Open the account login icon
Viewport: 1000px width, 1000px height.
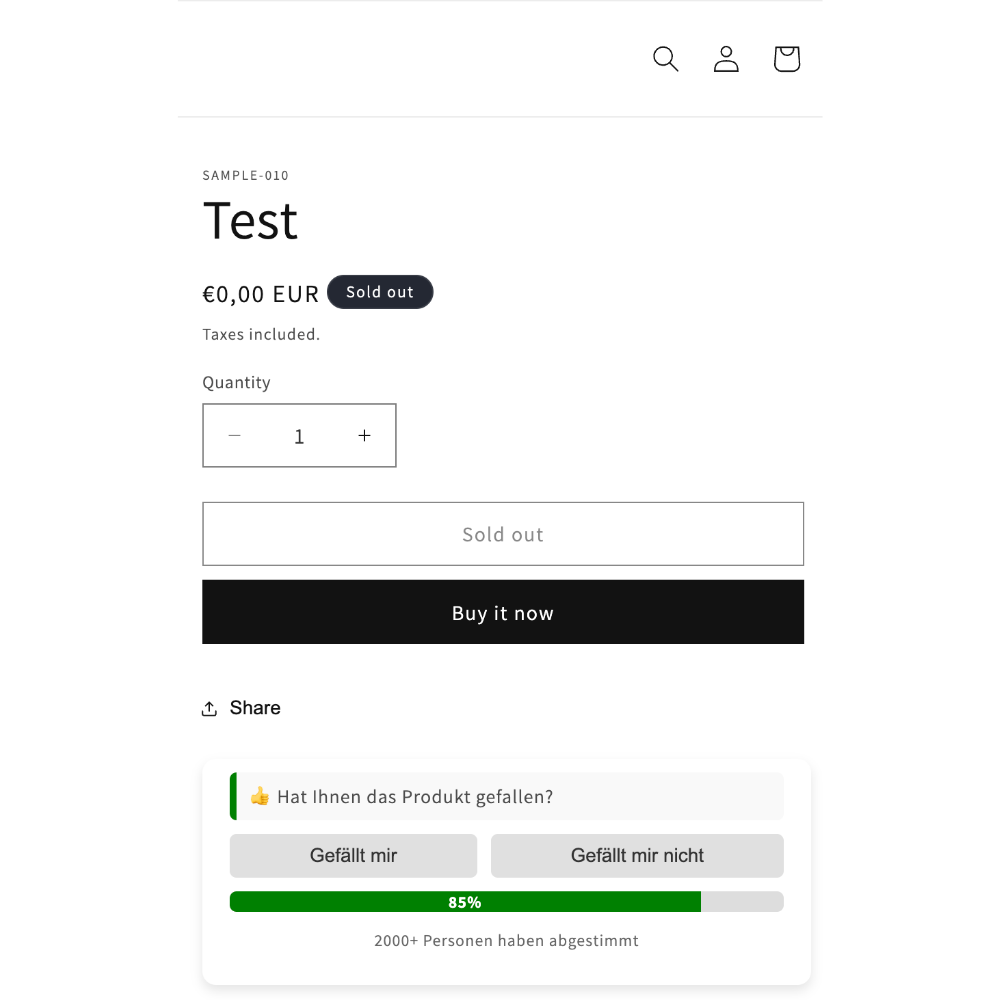pos(726,59)
